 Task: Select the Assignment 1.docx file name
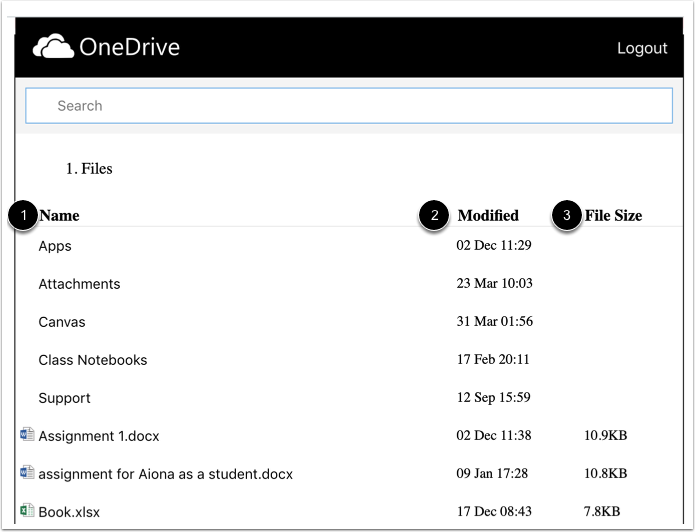(99, 436)
